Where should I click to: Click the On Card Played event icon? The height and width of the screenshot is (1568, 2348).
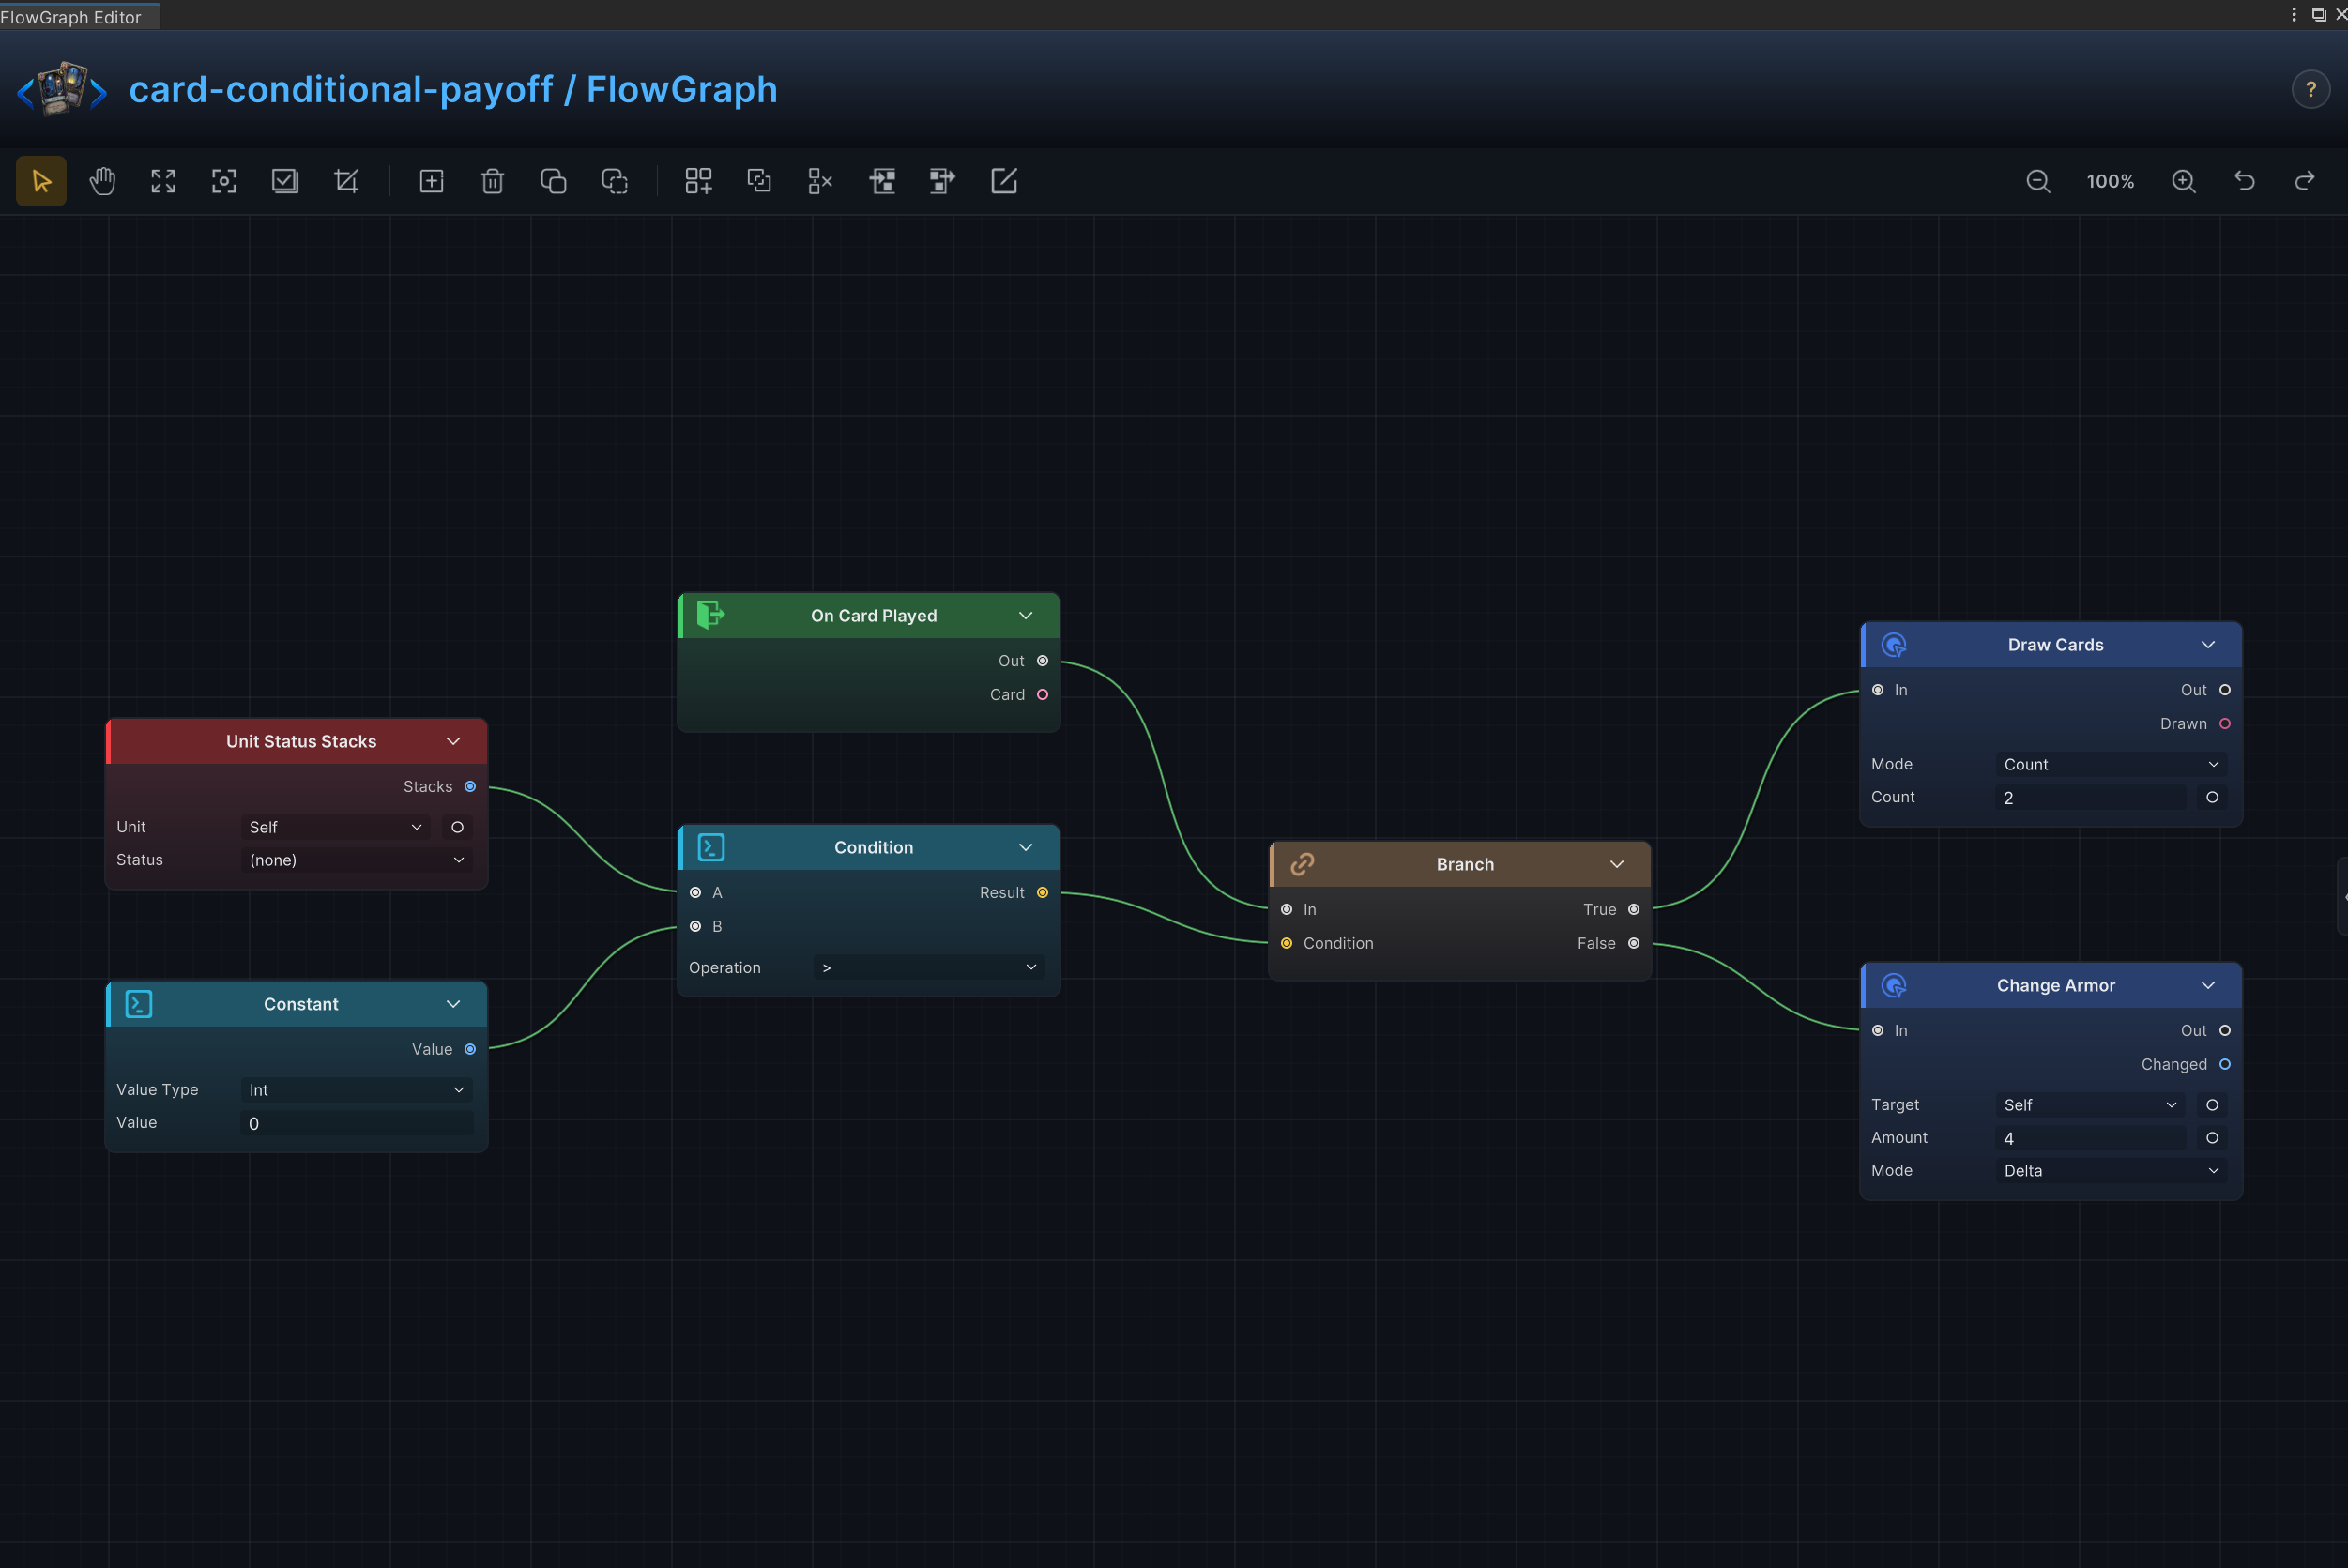click(x=710, y=615)
